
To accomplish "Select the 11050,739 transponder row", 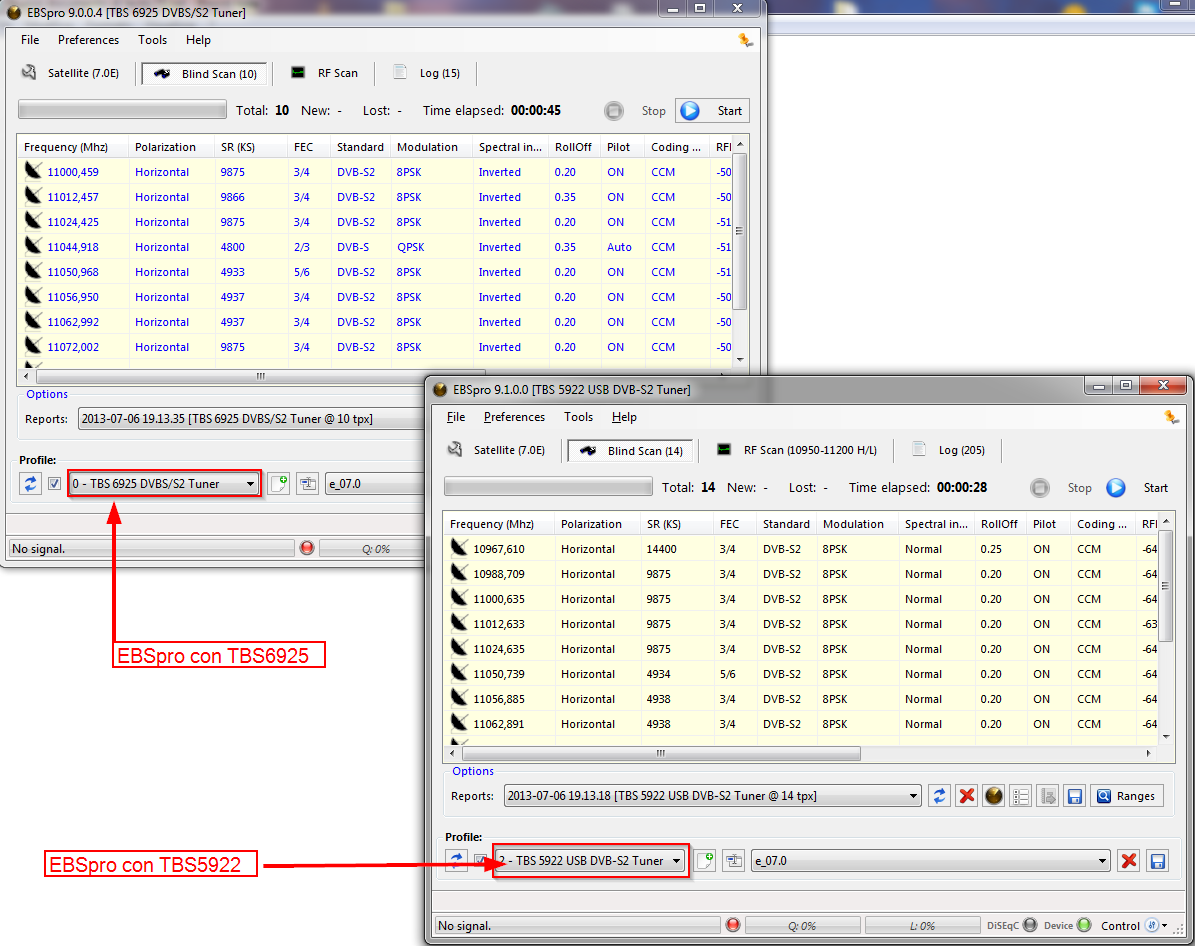I will pos(800,674).
